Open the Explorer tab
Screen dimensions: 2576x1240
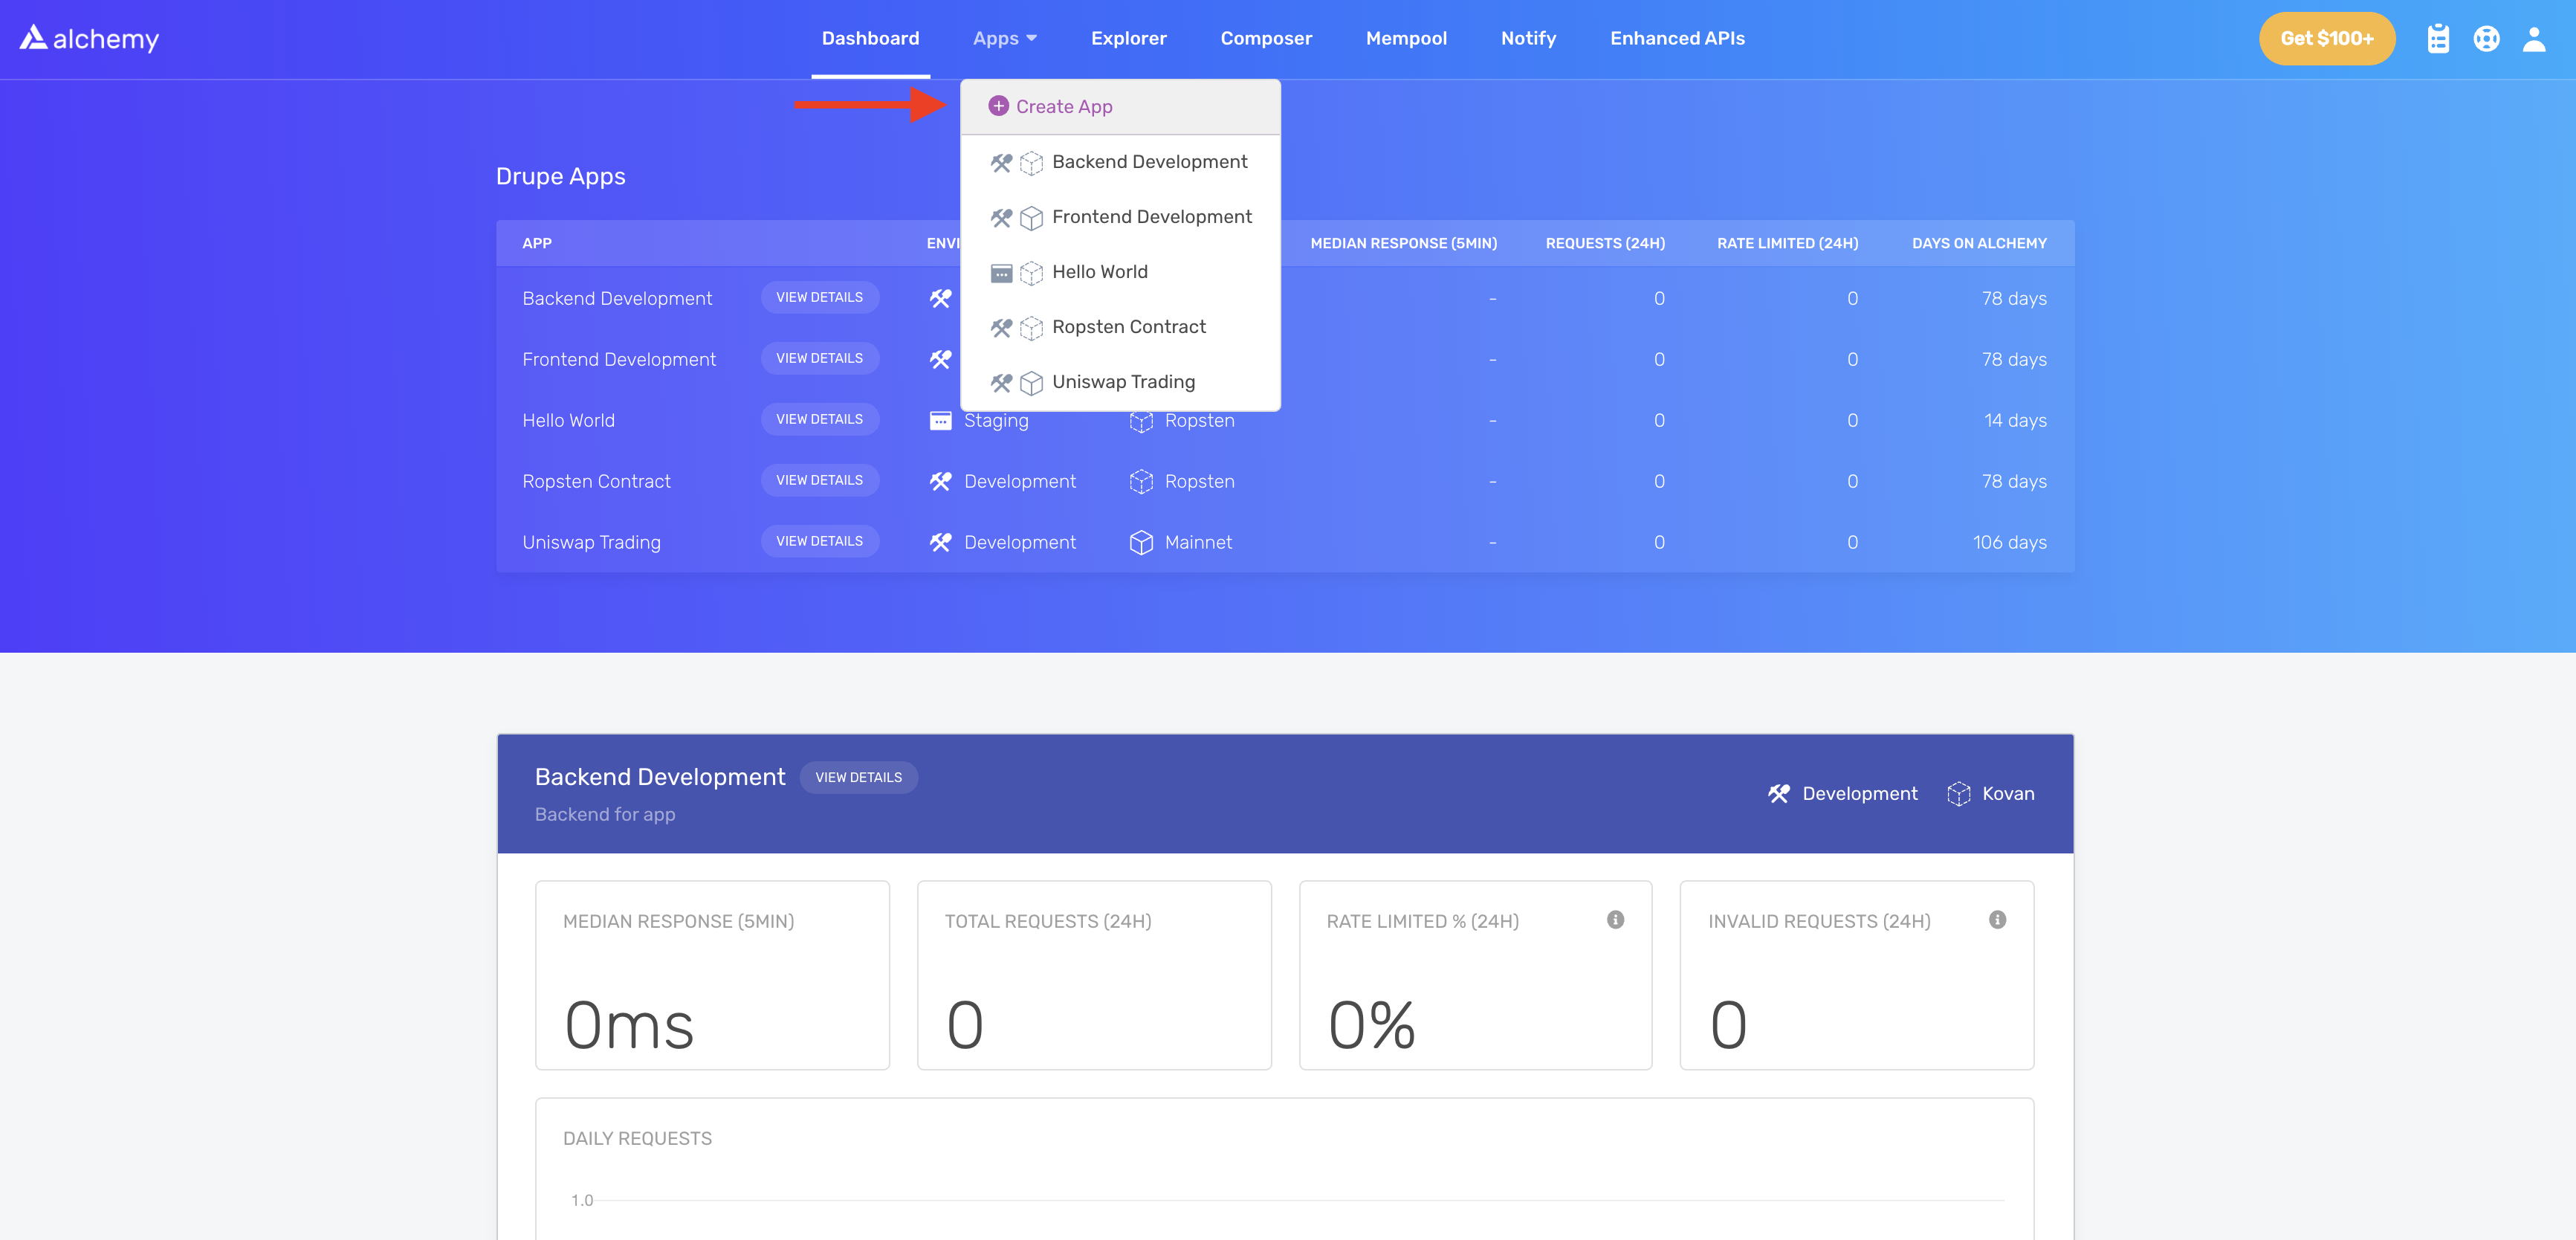pyautogui.click(x=1128, y=38)
